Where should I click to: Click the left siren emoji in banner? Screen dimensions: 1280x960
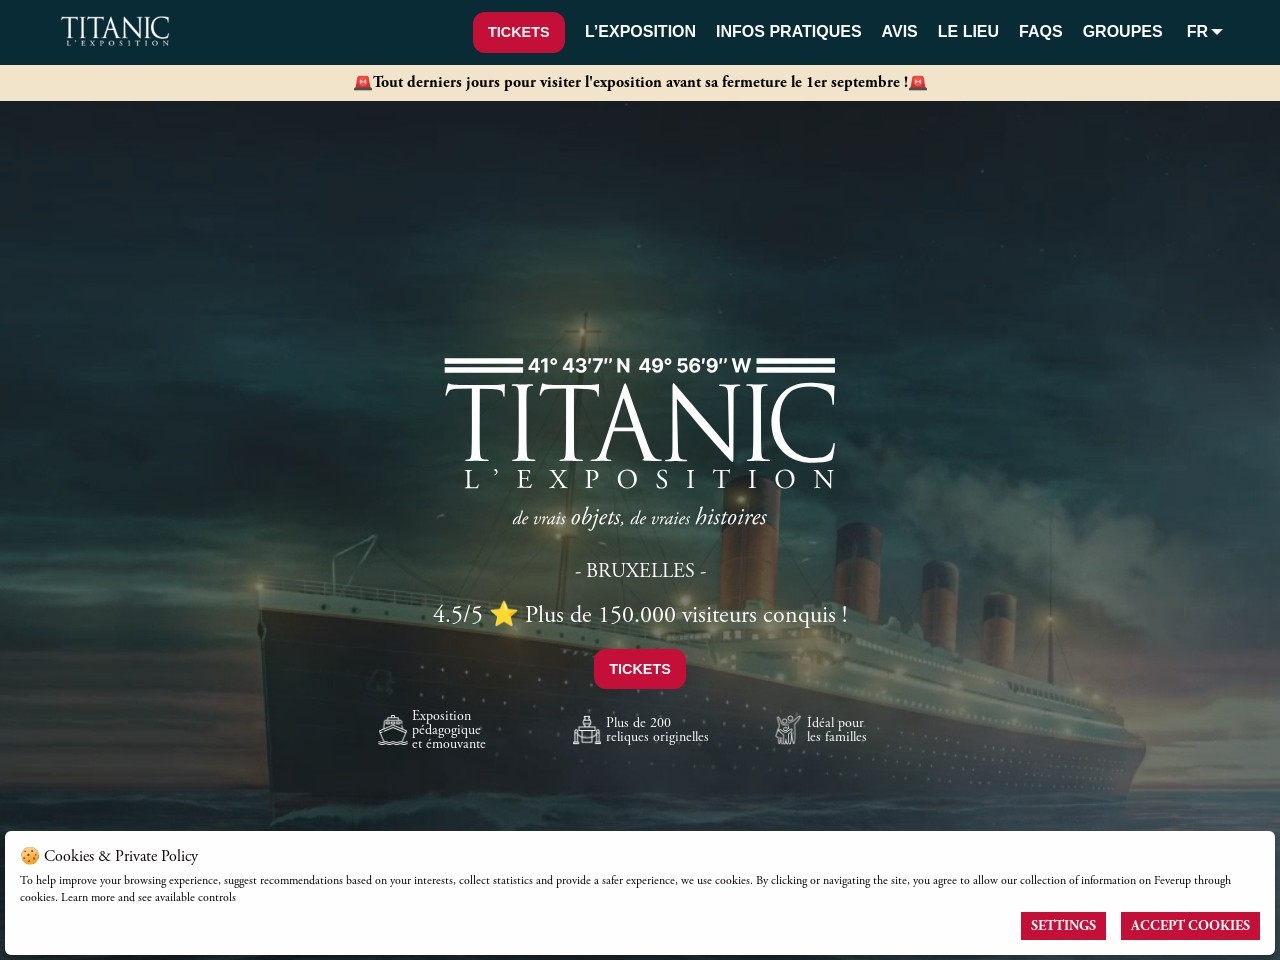click(x=363, y=82)
